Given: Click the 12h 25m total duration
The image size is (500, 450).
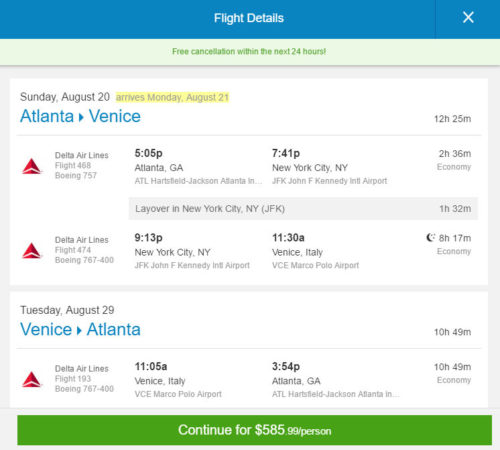Looking at the screenshot, I should (452, 119).
